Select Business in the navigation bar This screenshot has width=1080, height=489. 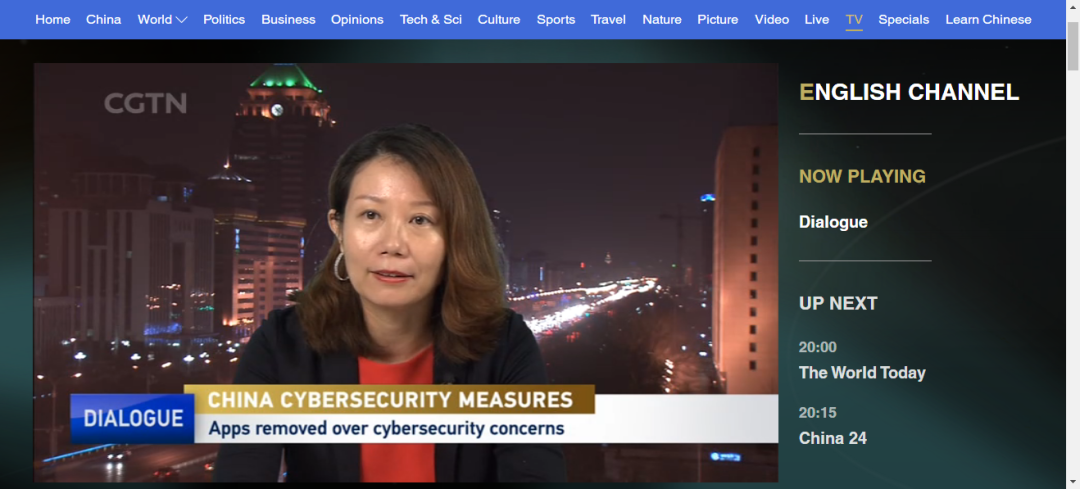coord(288,19)
